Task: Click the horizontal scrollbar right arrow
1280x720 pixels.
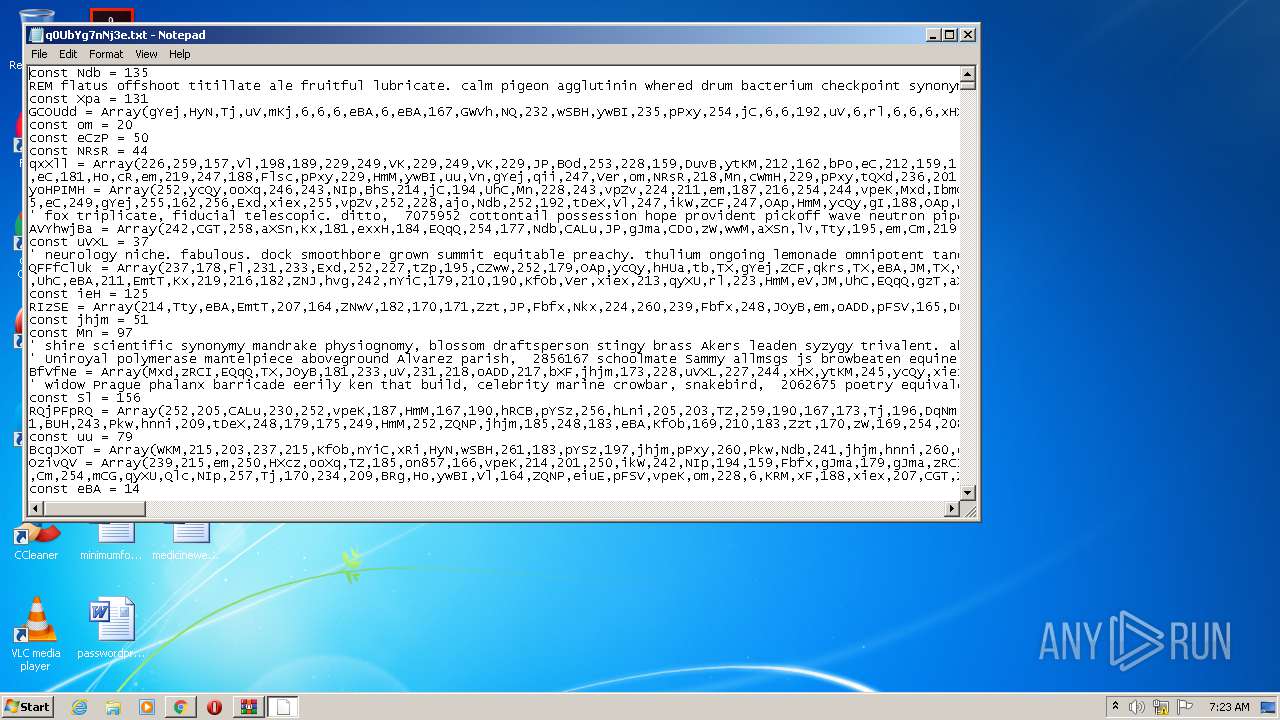Action: tap(951, 509)
